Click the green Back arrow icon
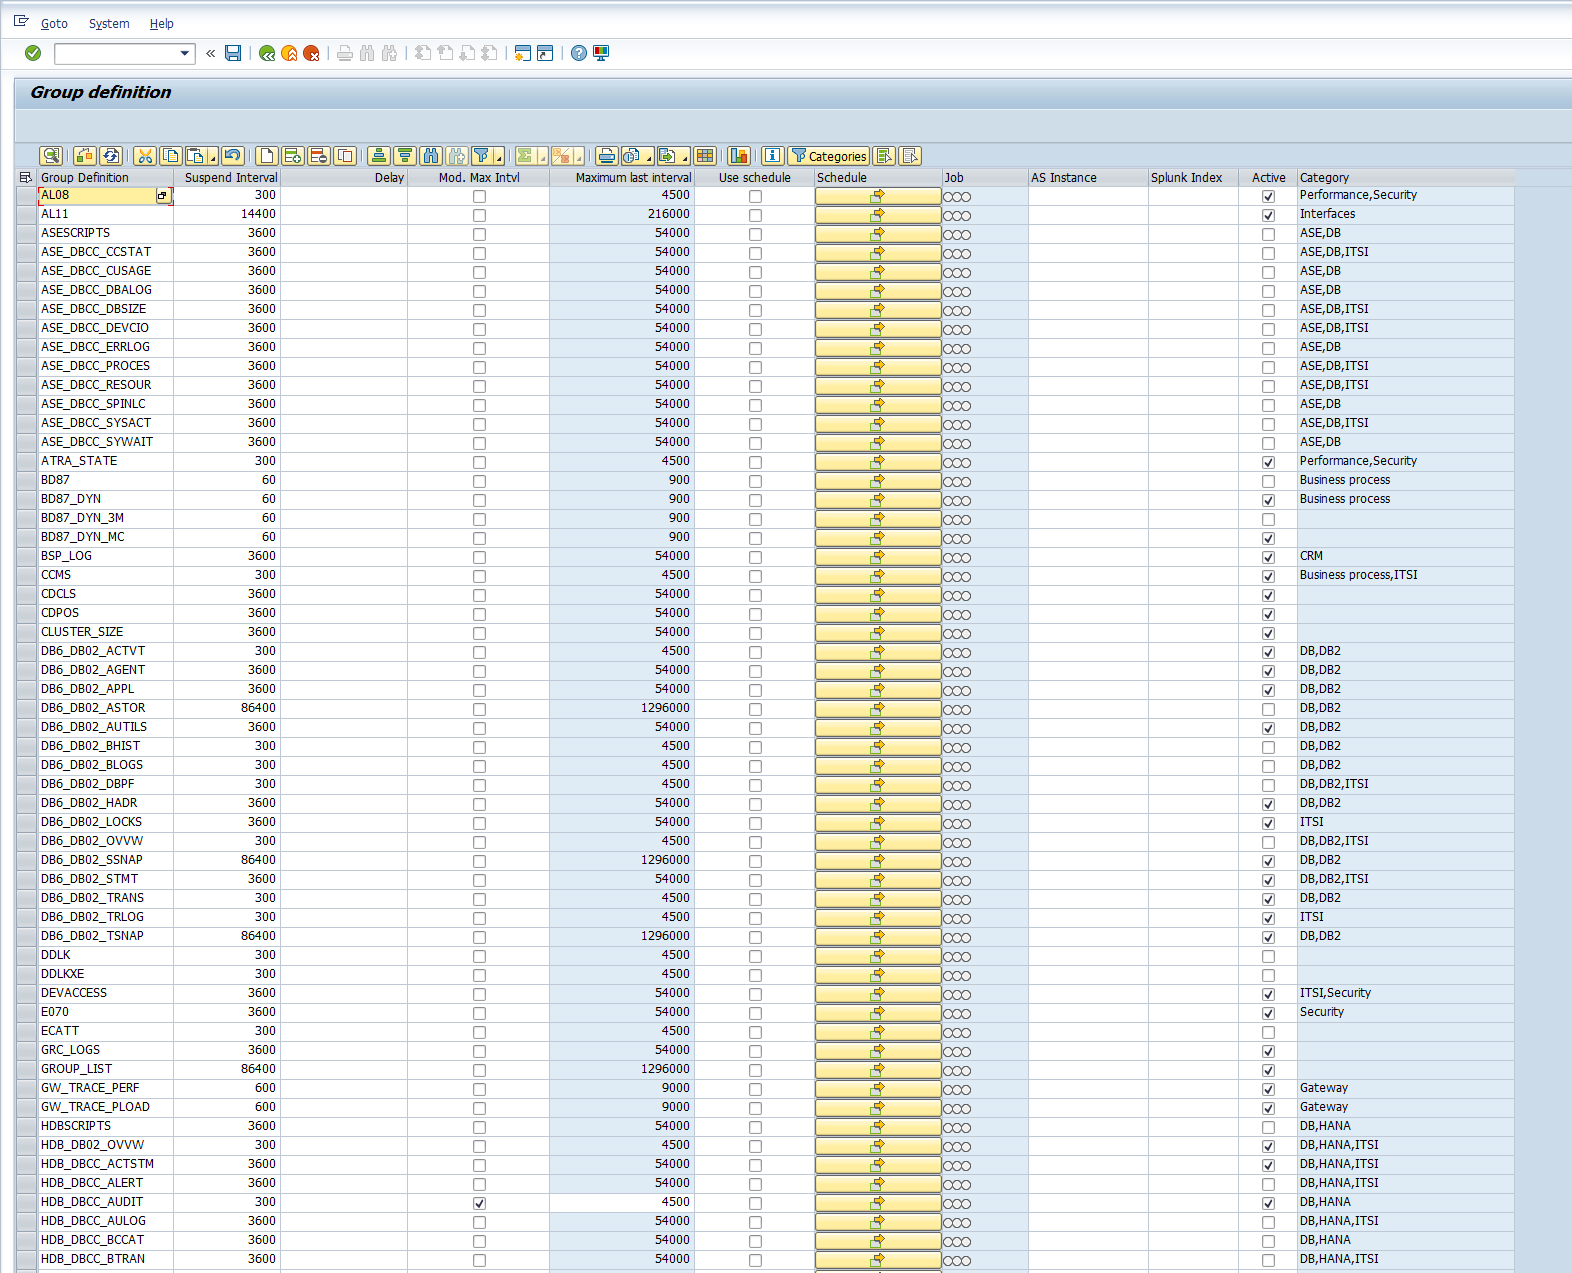The height and width of the screenshot is (1273, 1572). [267, 53]
